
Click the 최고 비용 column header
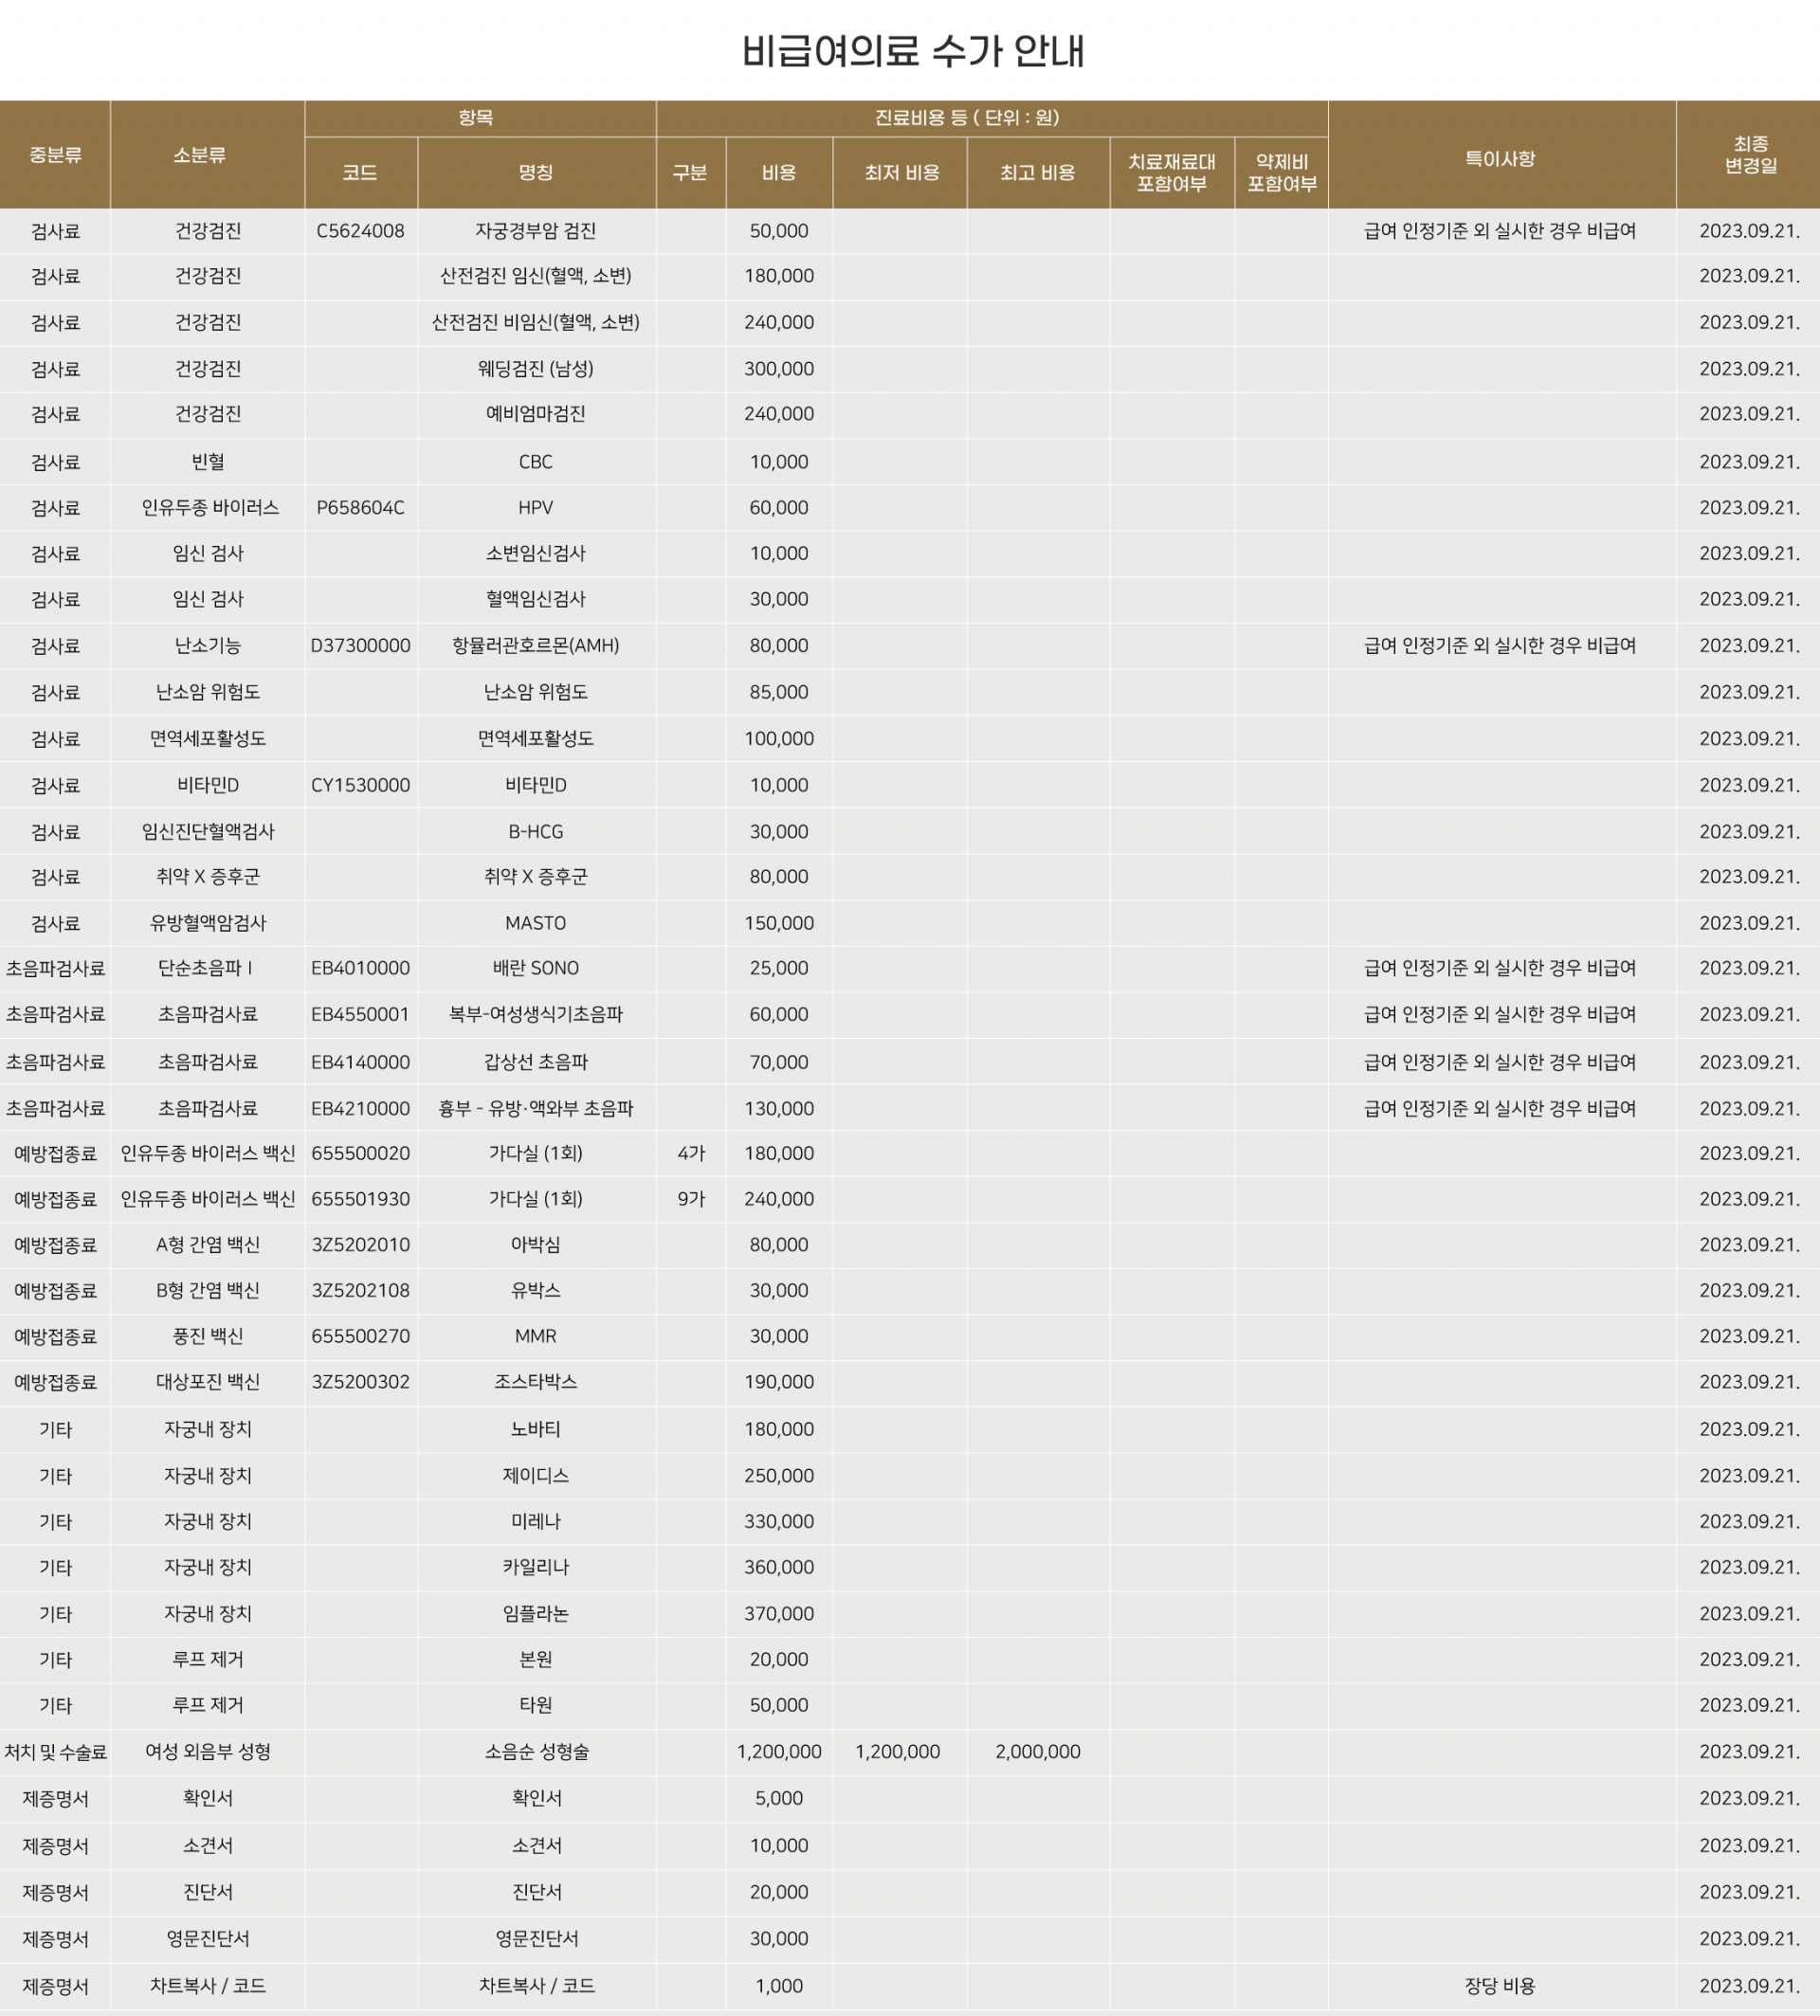tap(1038, 173)
